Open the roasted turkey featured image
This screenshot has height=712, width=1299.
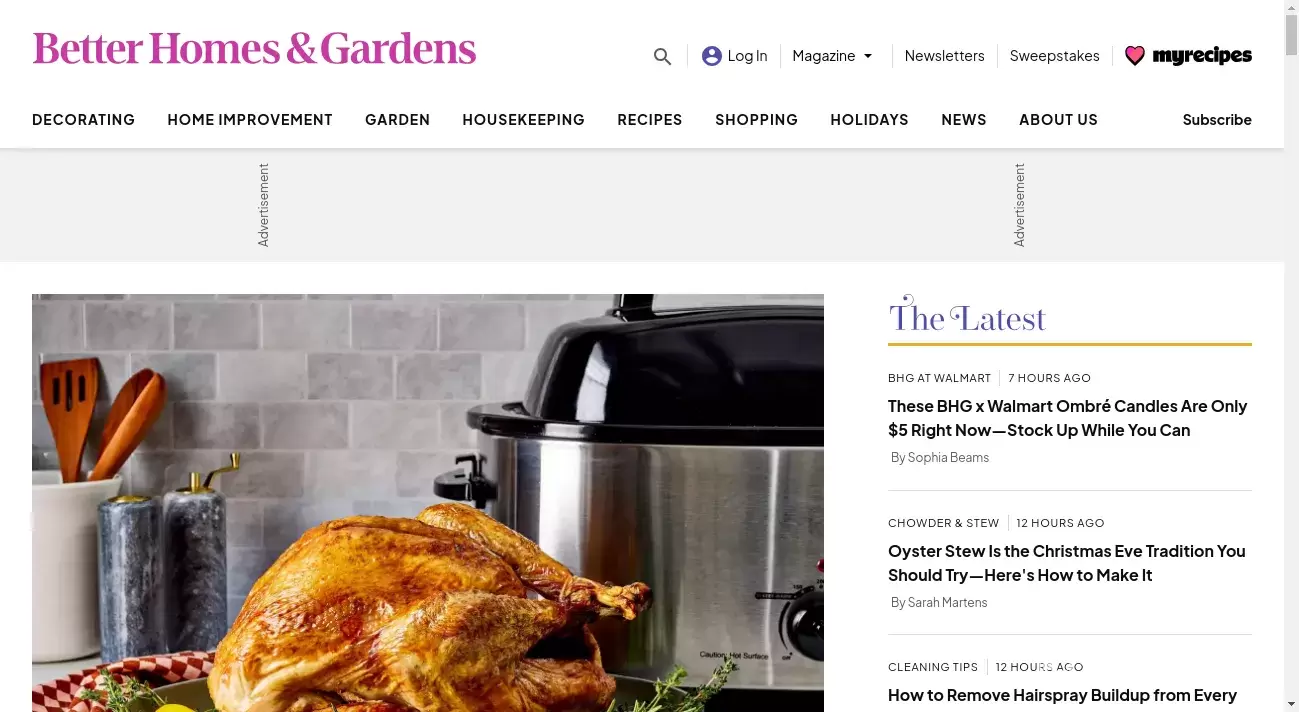[x=428, y=503]
